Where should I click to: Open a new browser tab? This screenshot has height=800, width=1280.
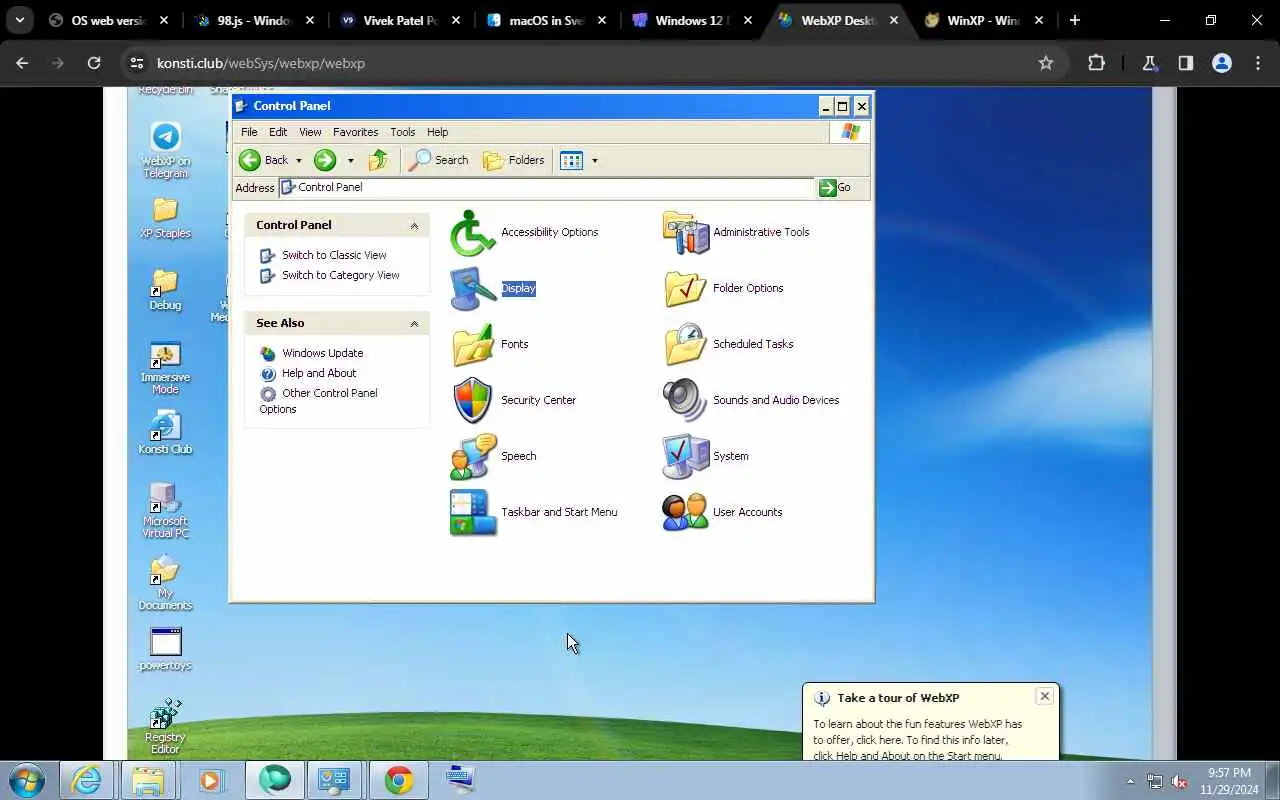(1074, 20)
